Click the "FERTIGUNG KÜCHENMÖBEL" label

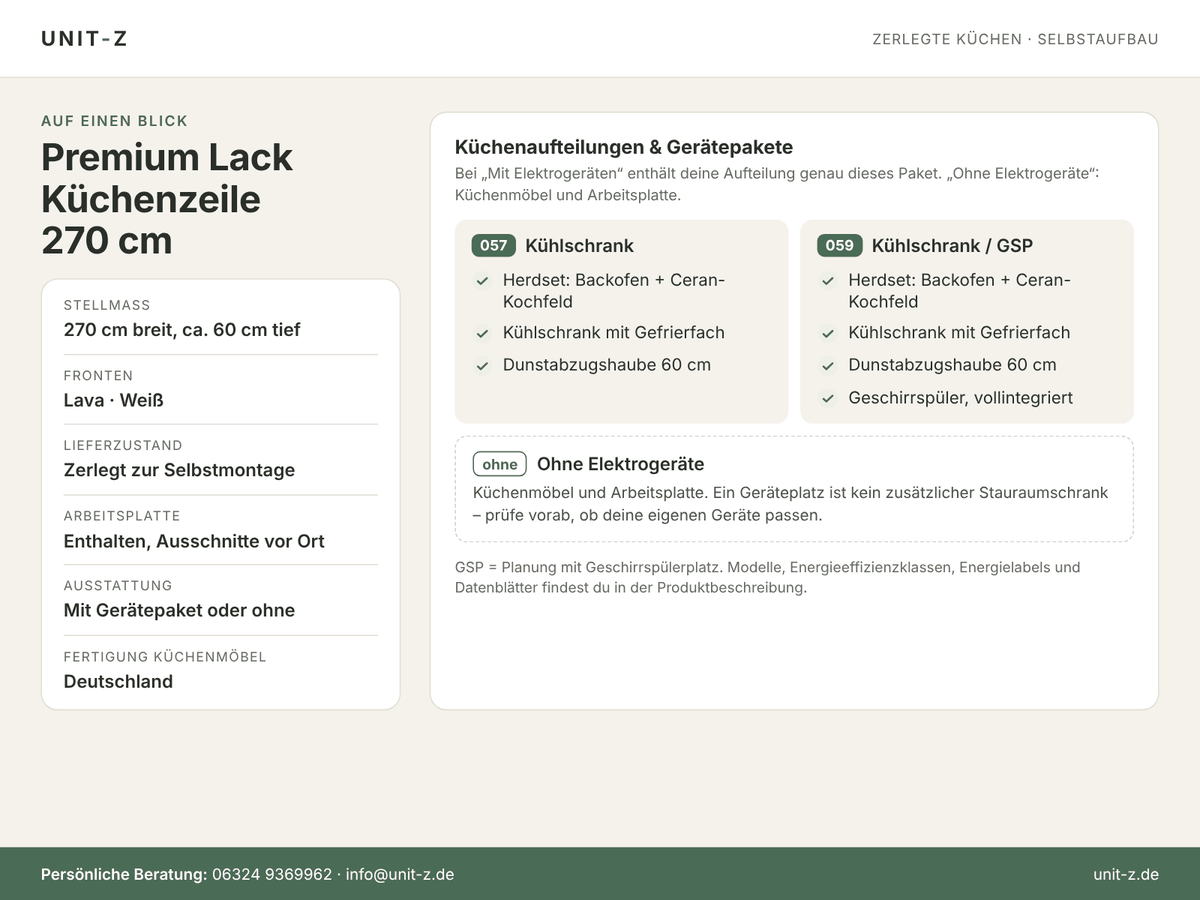165,657
